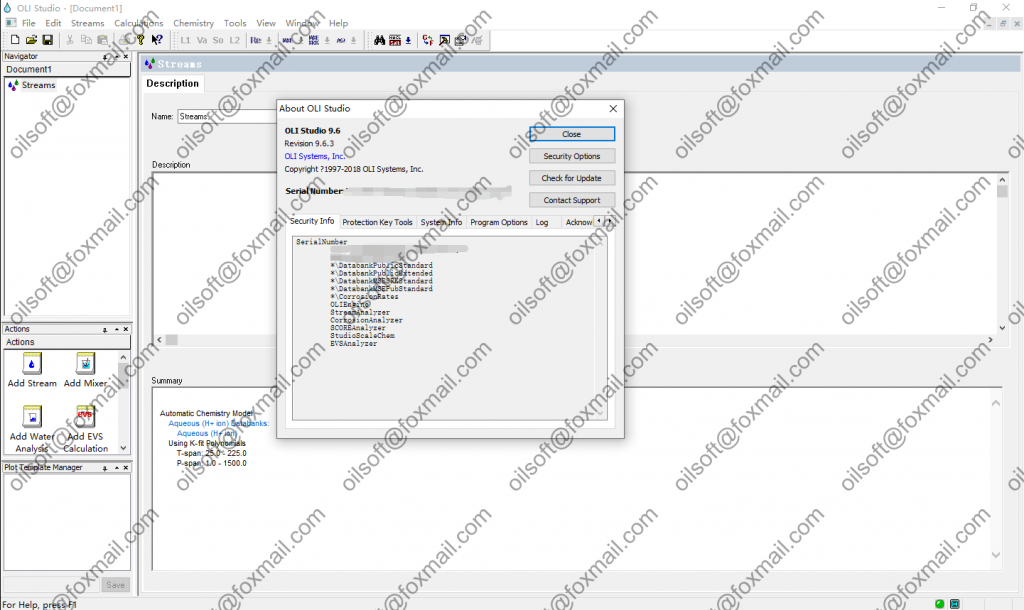The height and width of the screenshot is (610, 1024).
Task: Click the L2 second liquid toolbar button
Action: point(234,40)
